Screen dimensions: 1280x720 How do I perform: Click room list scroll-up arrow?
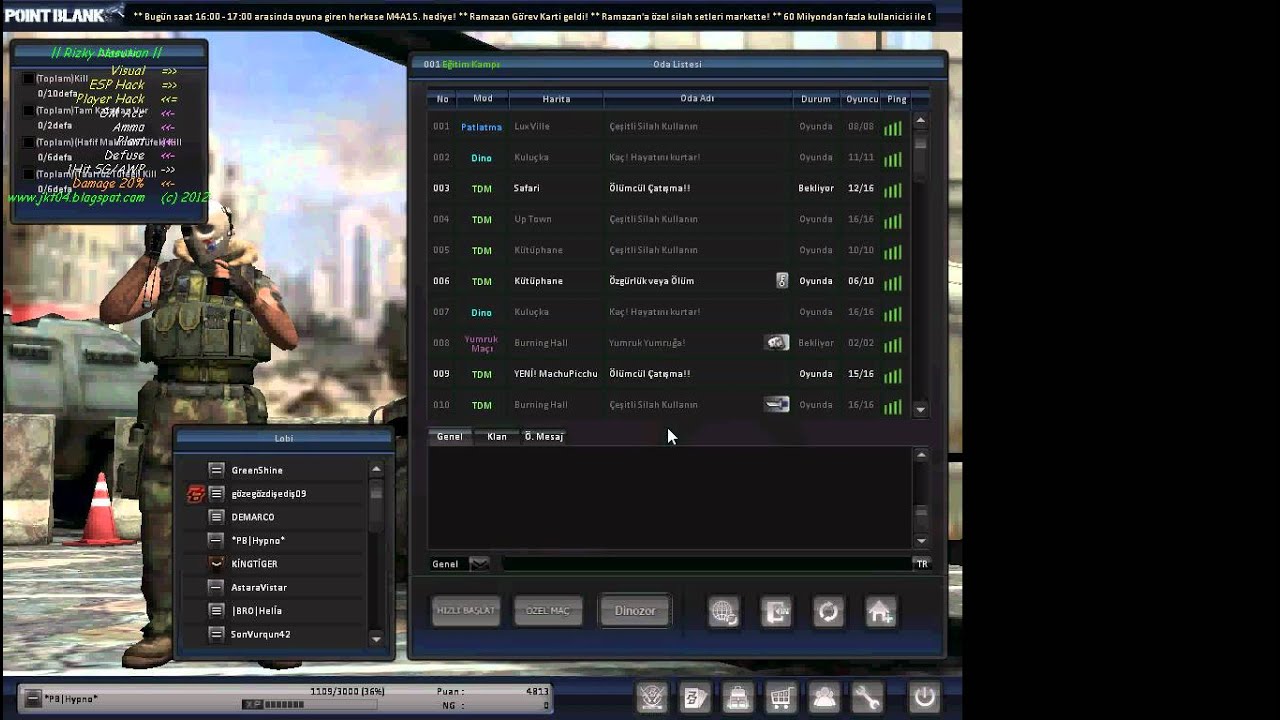(921, 120)
